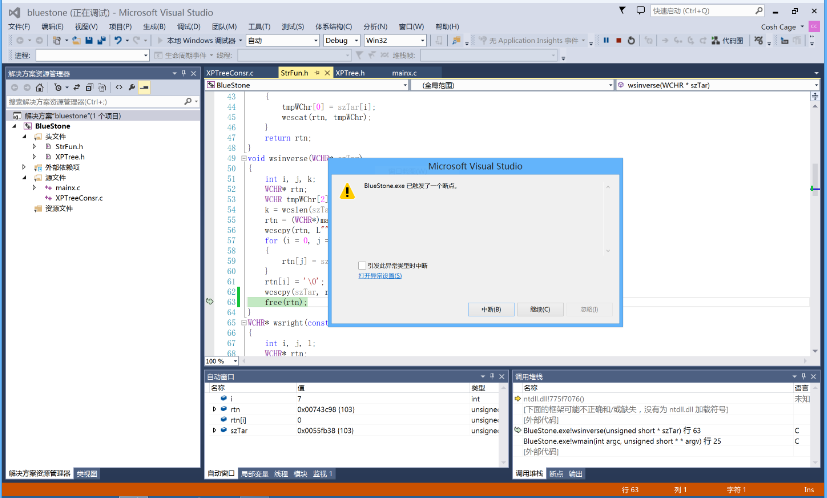Switch to the 类视图 Class View tab

click(x=86, y=474)
